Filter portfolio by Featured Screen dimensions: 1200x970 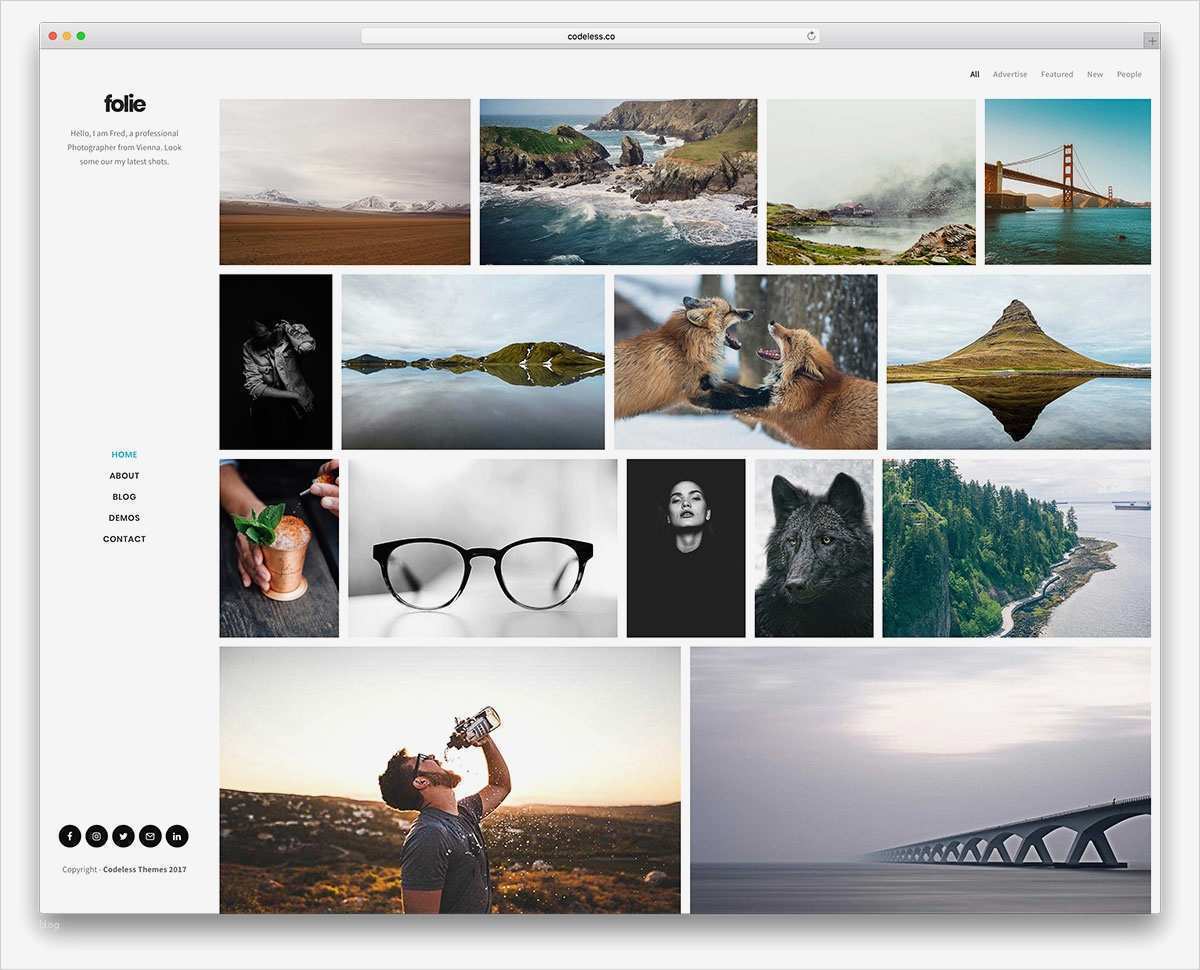click(x=1057, y=74)
